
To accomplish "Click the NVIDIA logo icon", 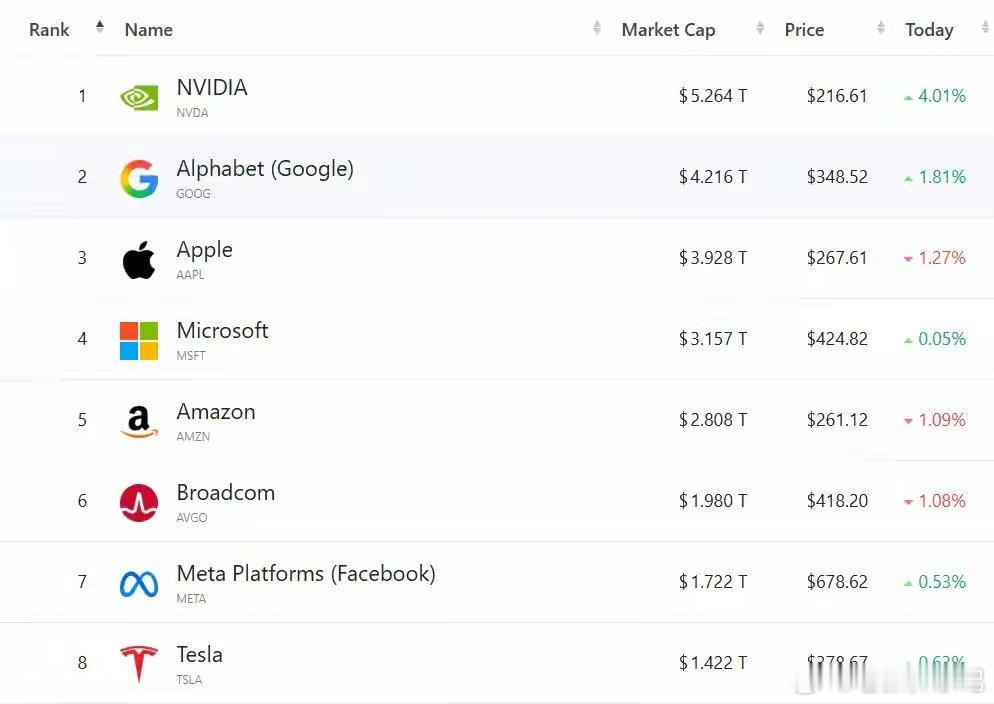I will (x=138, y=97).
